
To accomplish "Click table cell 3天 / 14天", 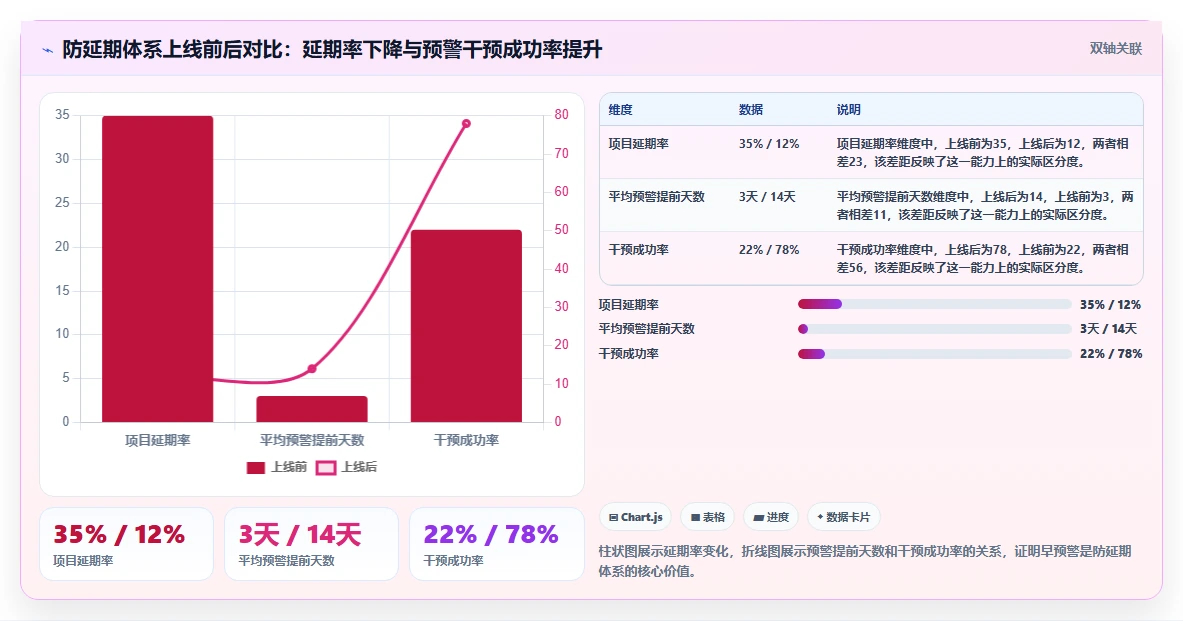I will pyautogui.click(x=767, y=196).
